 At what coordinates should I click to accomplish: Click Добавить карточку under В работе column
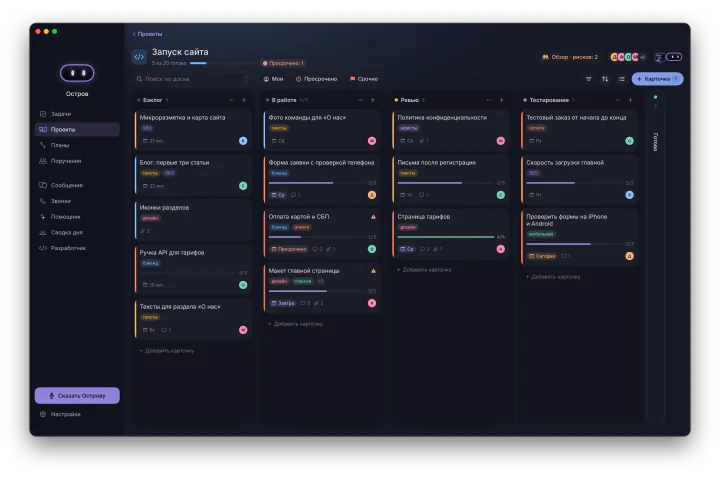296,324
